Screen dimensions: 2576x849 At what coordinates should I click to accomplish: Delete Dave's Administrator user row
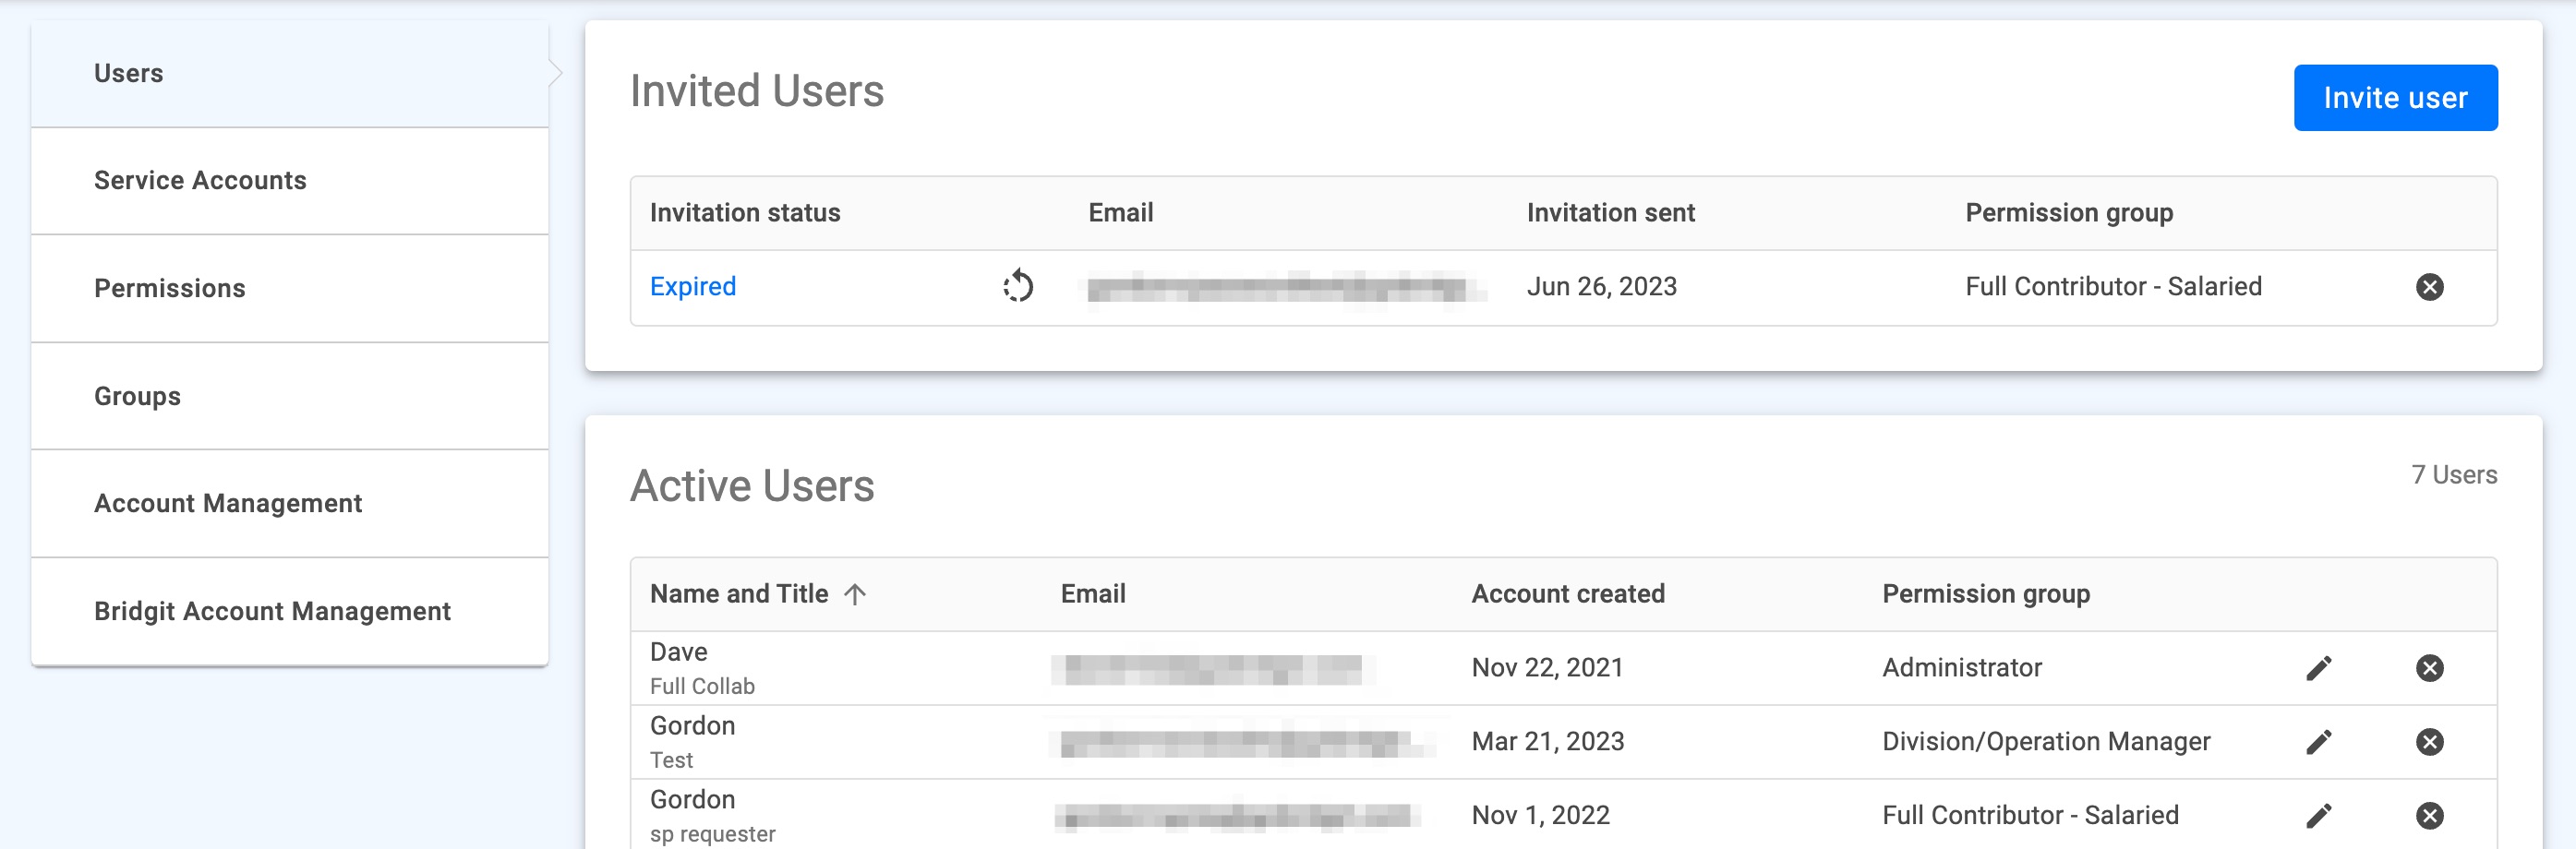[2429, 668]
